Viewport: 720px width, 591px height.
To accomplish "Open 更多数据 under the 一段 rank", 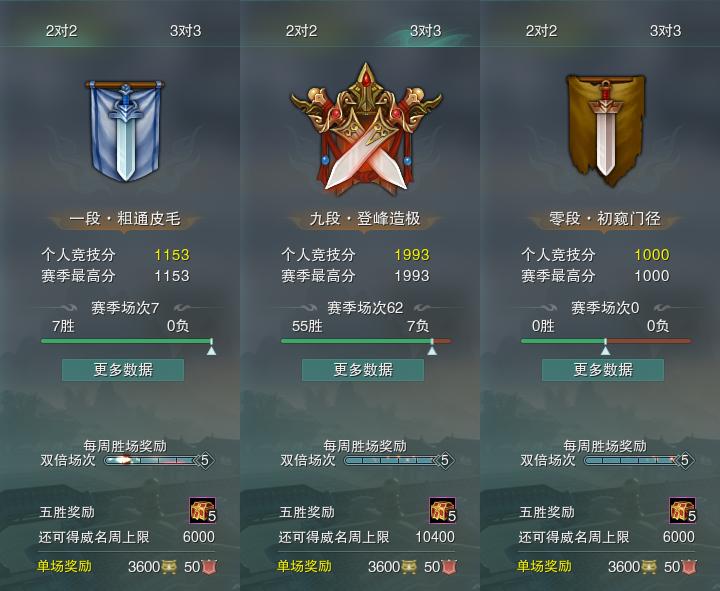I will [x=123, y=370].
